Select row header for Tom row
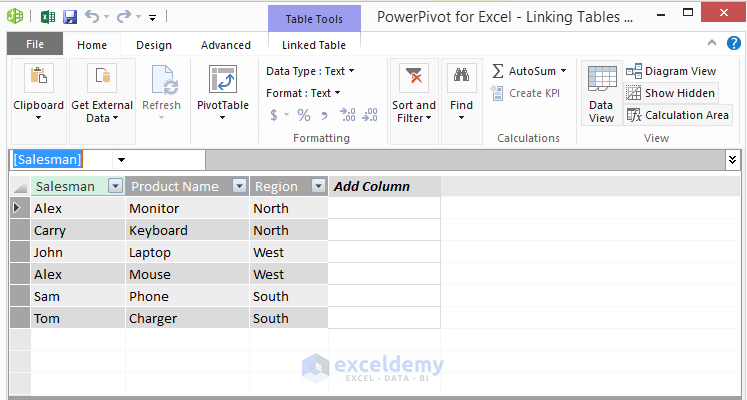The image size is (747, 400). [x=20, y=318]
